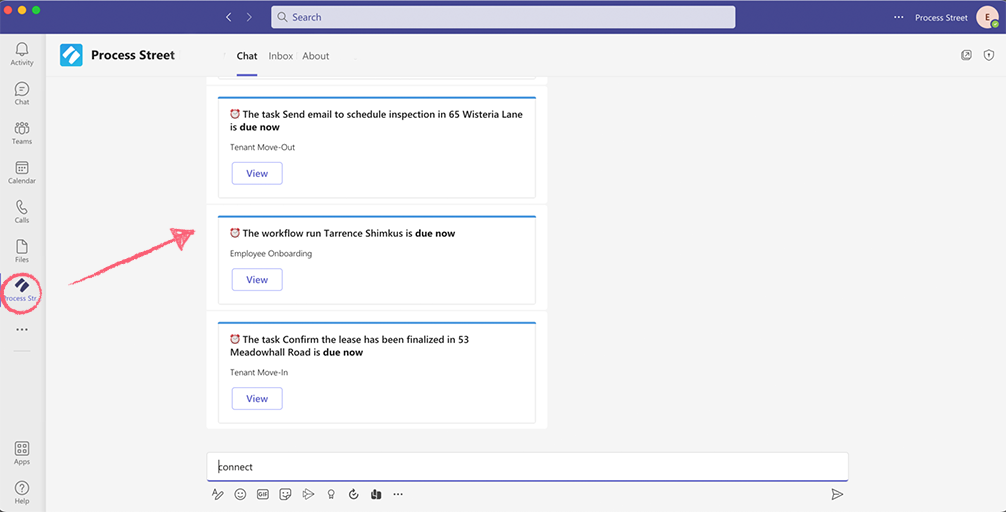Open the Apps store icon
1006x512 pixels.
[22, 453]
